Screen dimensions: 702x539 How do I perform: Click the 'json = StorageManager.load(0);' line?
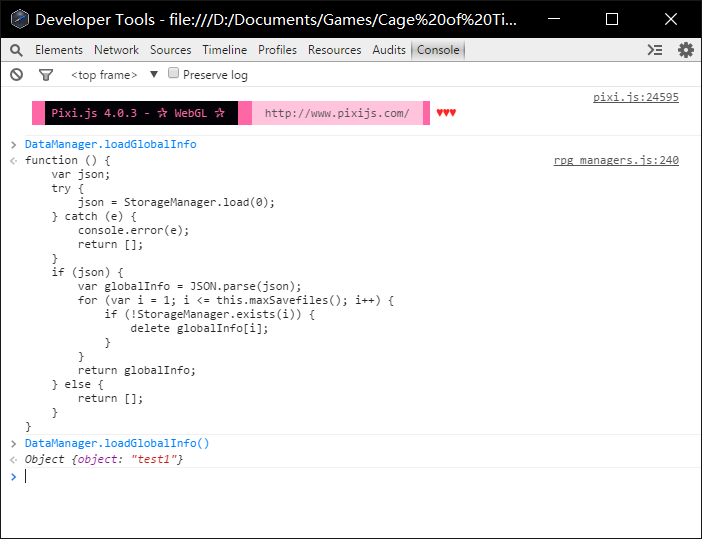pyautogui.click(x=176, y=202)
